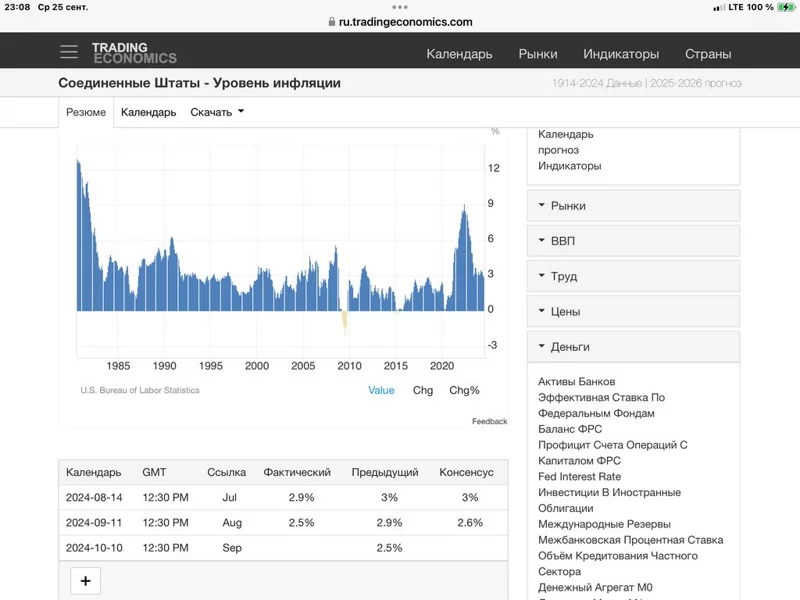Select the Chg% chart view option
Image resolution: width=800 pixels, height=600 pixels.
pos(464,390)
